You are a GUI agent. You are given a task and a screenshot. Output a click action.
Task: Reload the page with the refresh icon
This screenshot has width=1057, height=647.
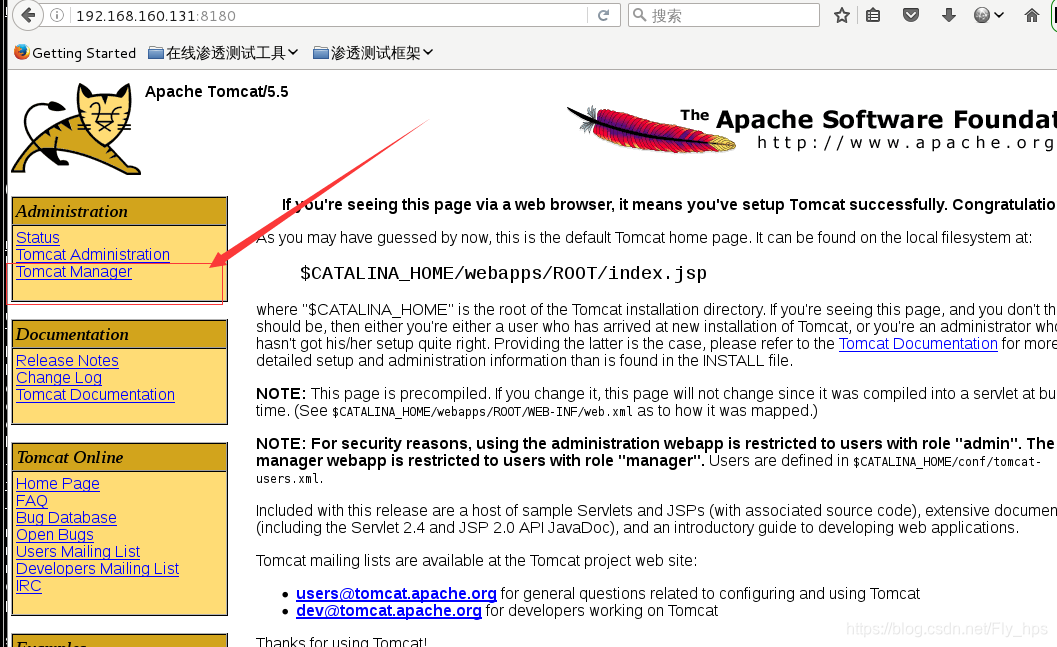(603, 15)
